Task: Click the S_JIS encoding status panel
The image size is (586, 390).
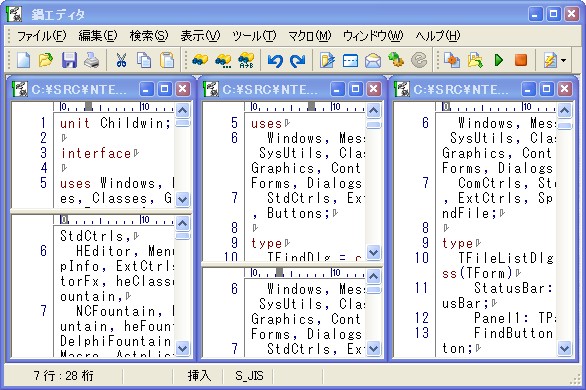Action: [249, 375]
